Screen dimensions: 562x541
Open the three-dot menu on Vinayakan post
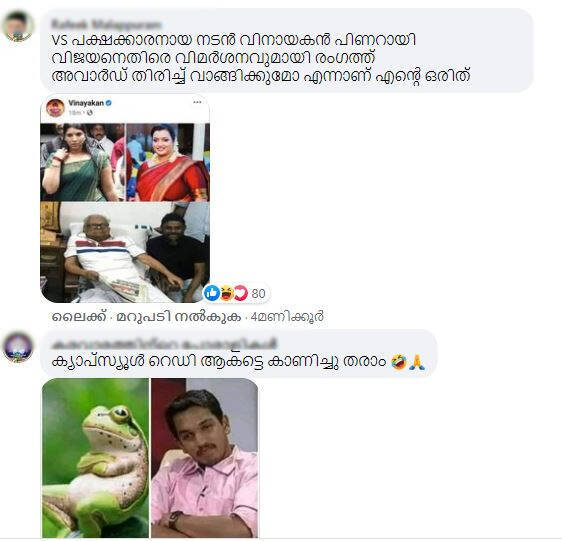(x=197, y=103)
